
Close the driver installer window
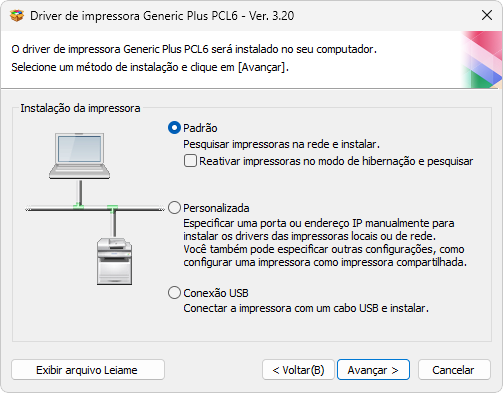[487, 15]
